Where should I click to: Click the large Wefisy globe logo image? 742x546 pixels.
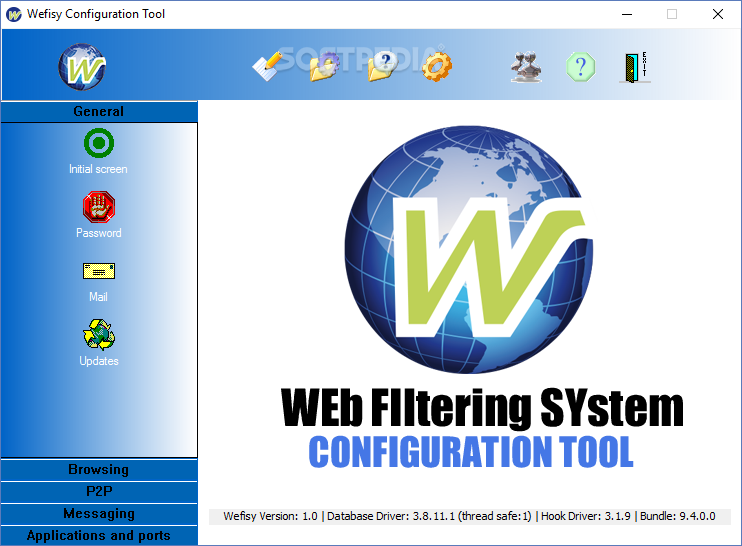(x=468, y=249)
